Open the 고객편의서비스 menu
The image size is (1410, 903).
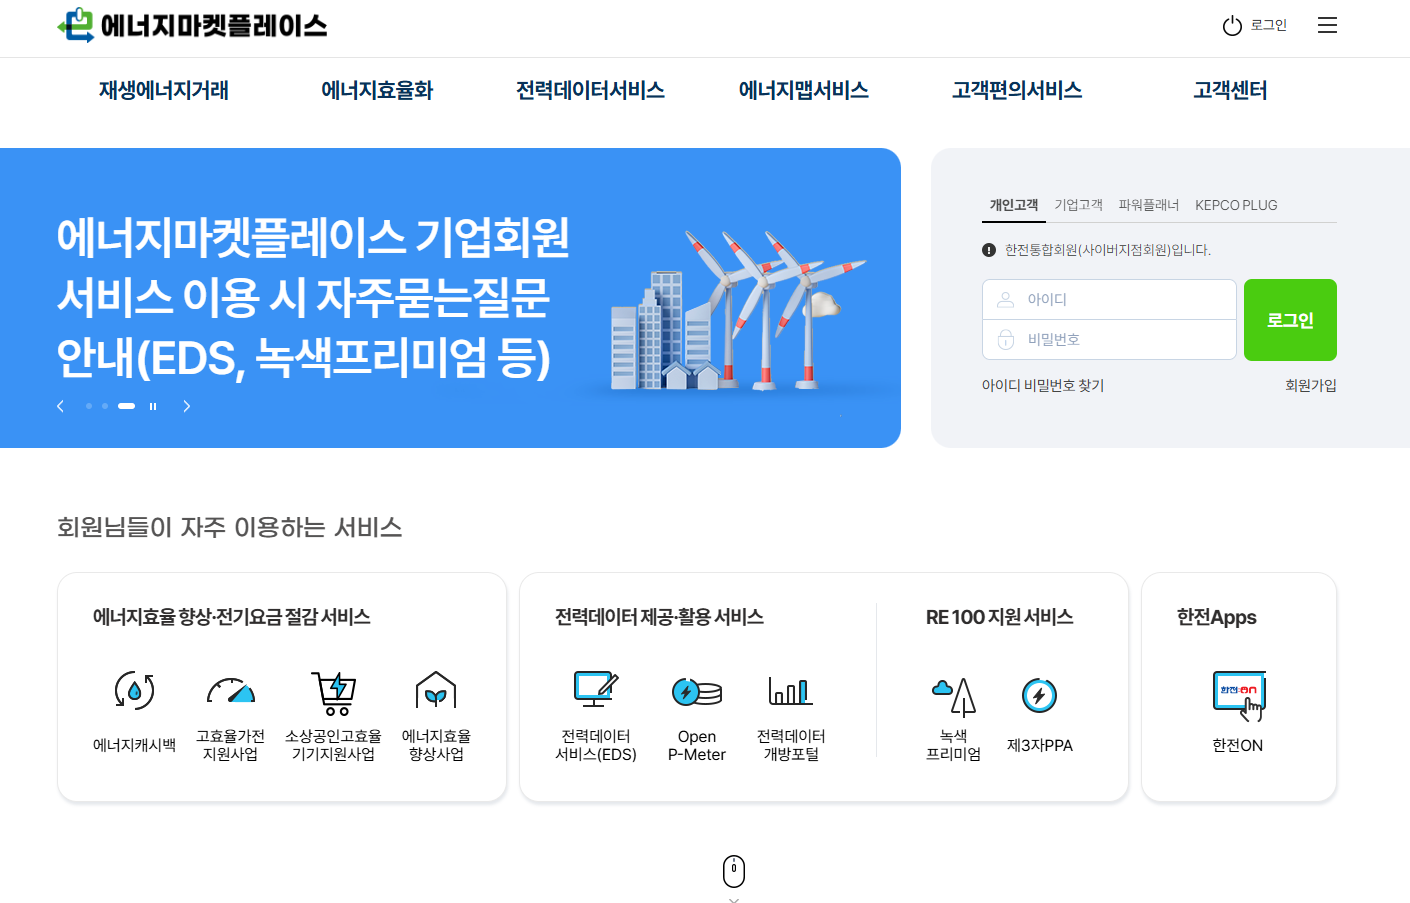click(x=1017, y=90)
